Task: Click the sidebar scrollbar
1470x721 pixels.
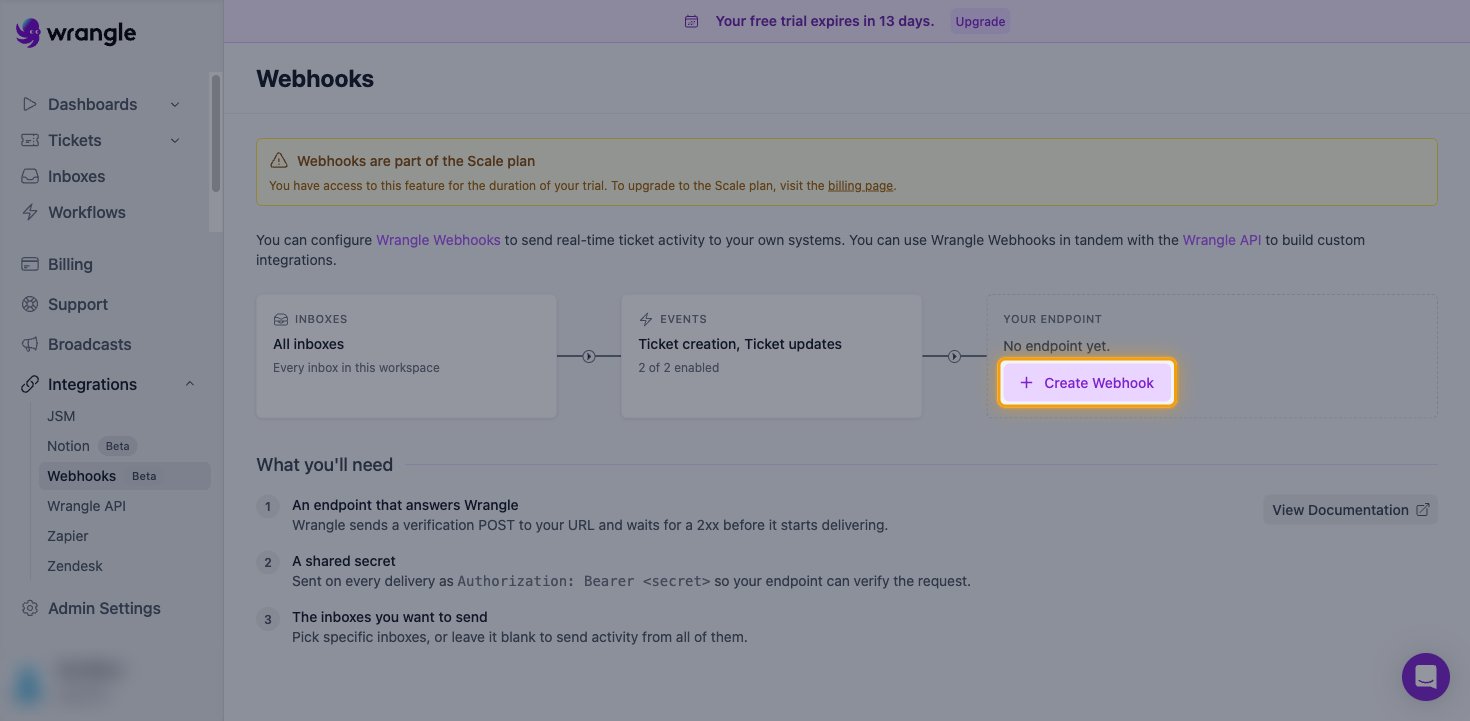Action: [x=216, y=133]
